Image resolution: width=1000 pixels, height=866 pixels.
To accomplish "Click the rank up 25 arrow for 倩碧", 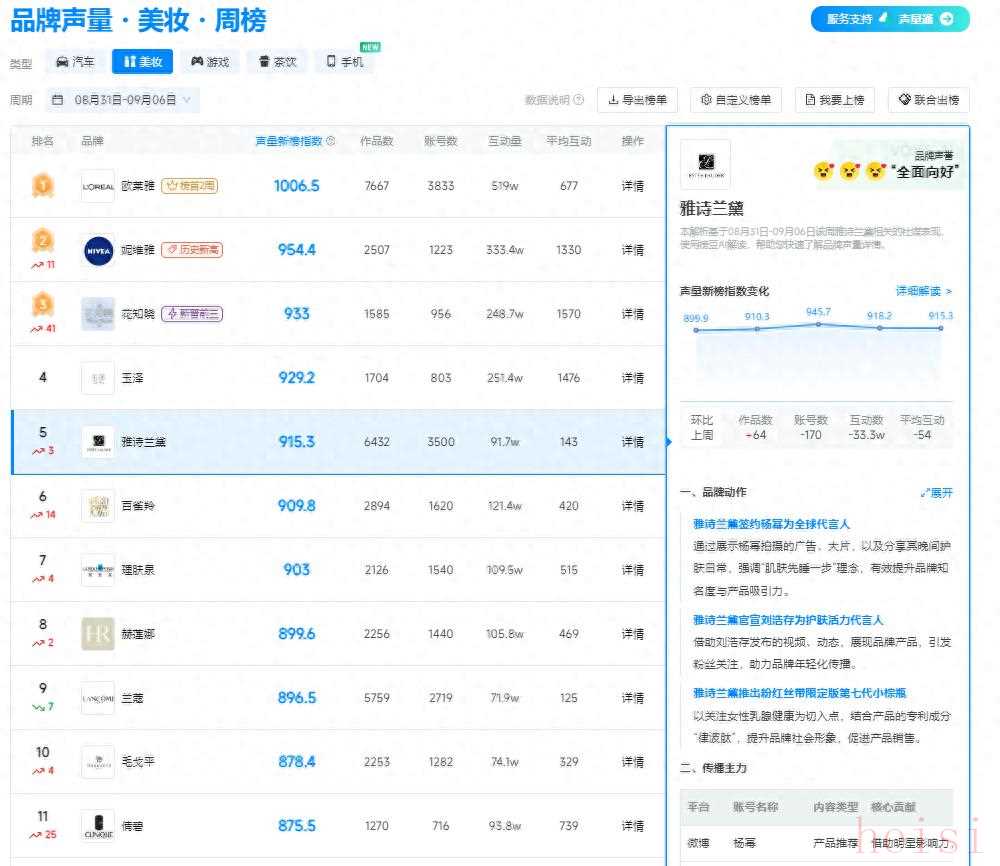I will (x=35, y=835).
